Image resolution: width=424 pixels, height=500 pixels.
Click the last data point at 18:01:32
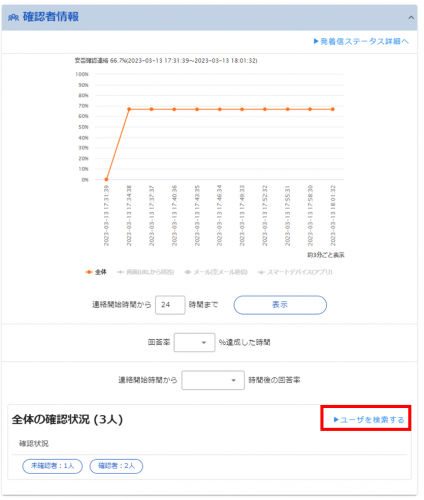coord(333,109)
